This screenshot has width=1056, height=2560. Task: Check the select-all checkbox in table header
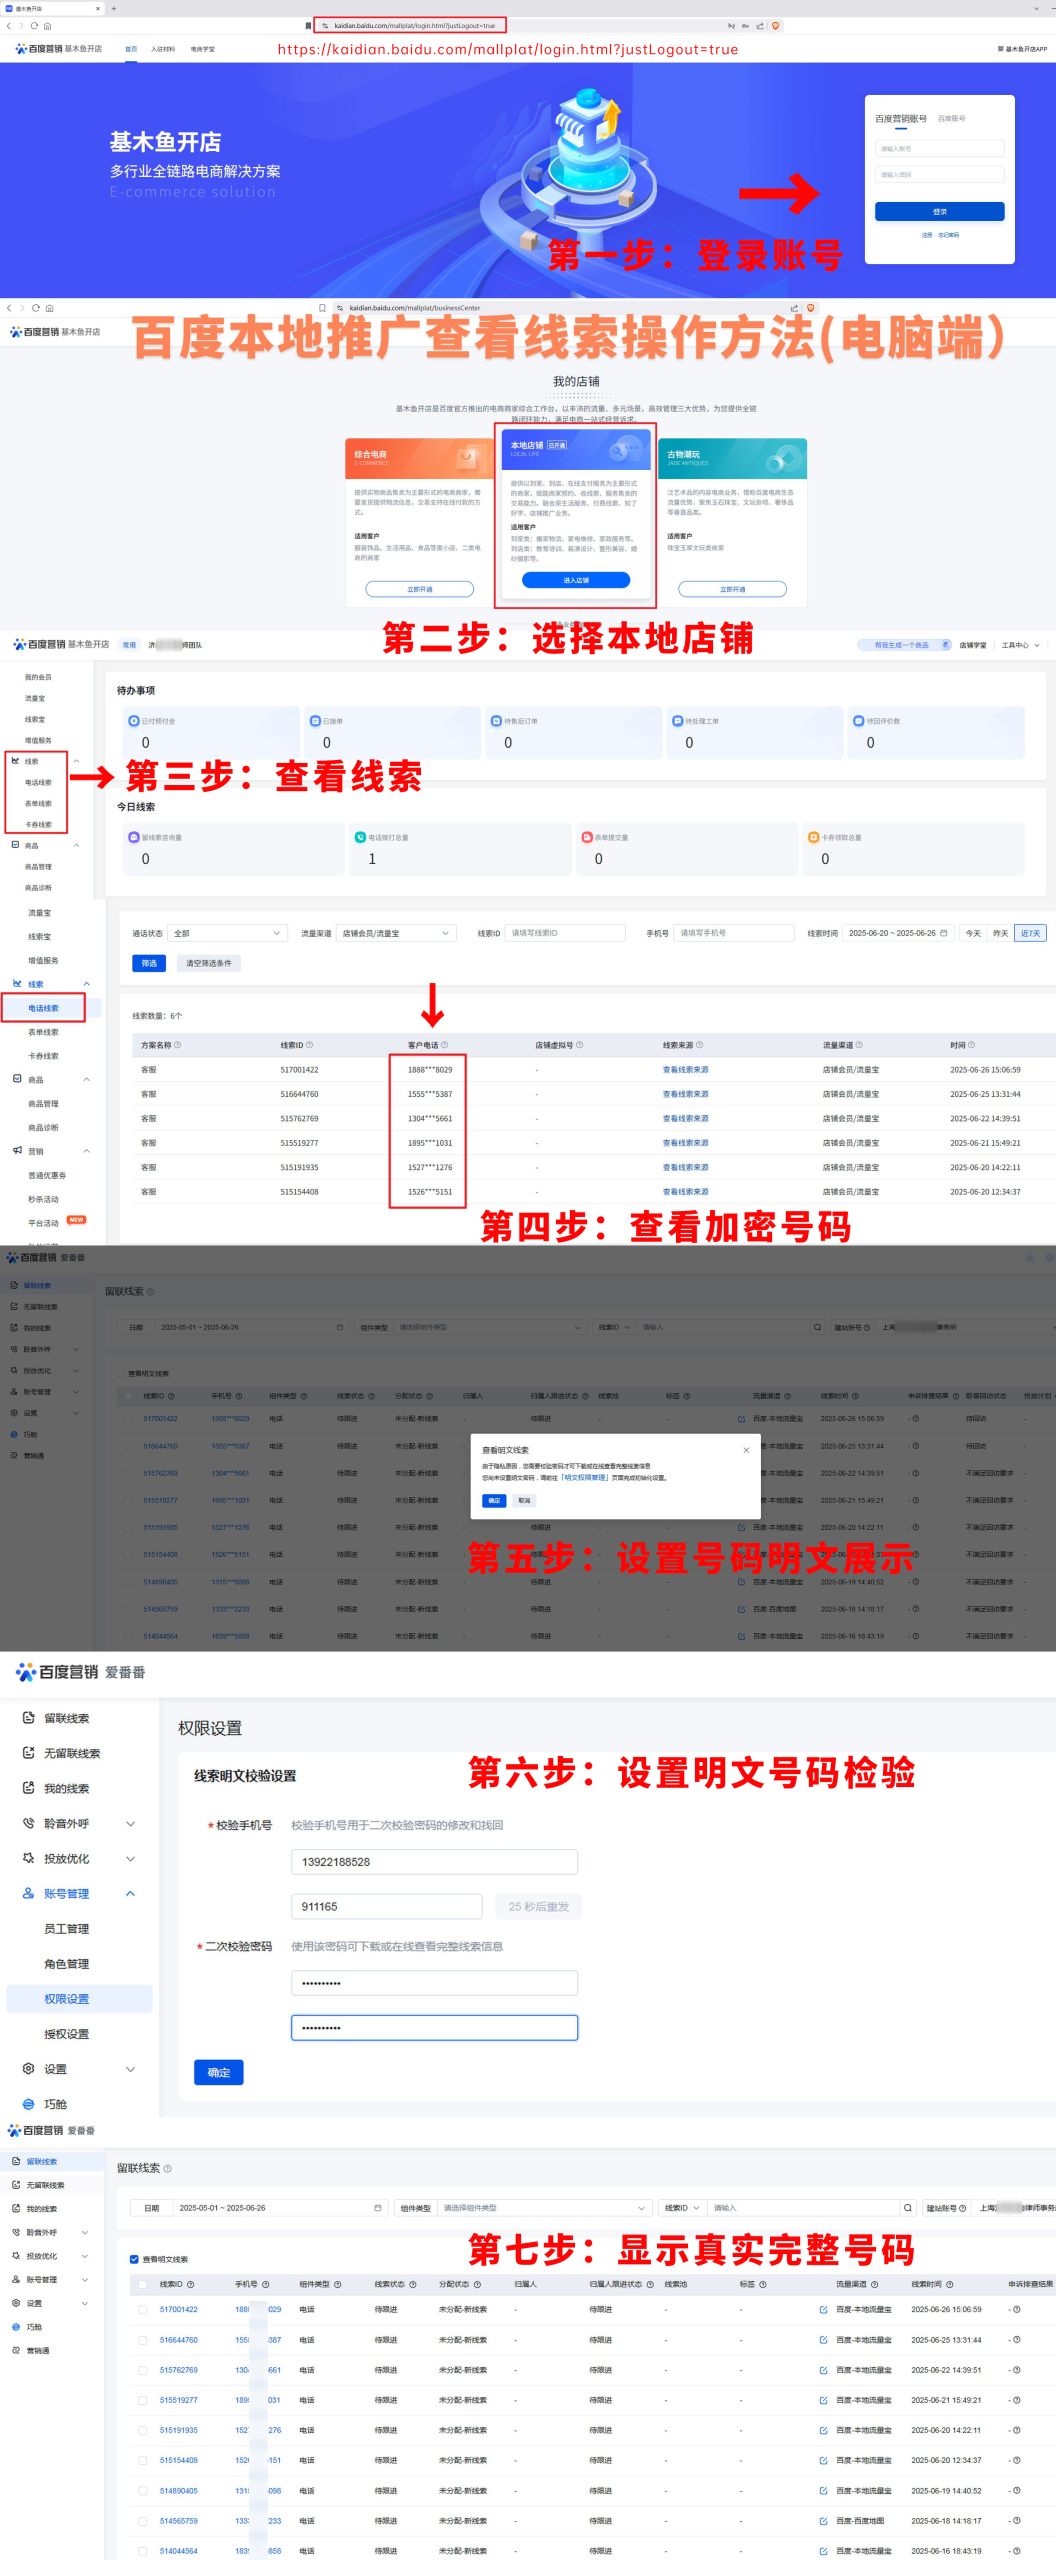coord(142,2284)
